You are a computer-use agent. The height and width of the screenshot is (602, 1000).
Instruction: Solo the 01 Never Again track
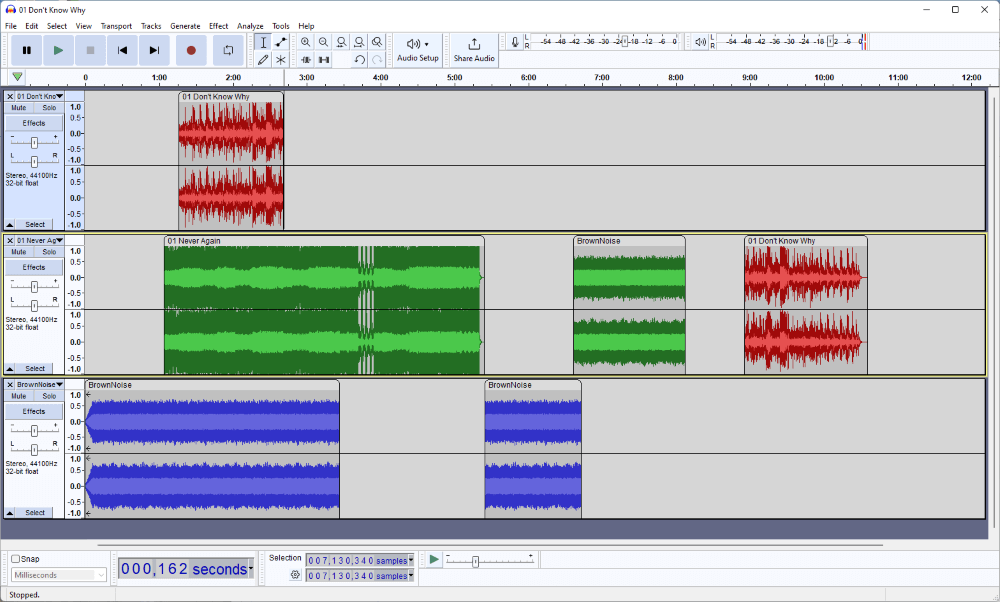[x=49, y=252]
